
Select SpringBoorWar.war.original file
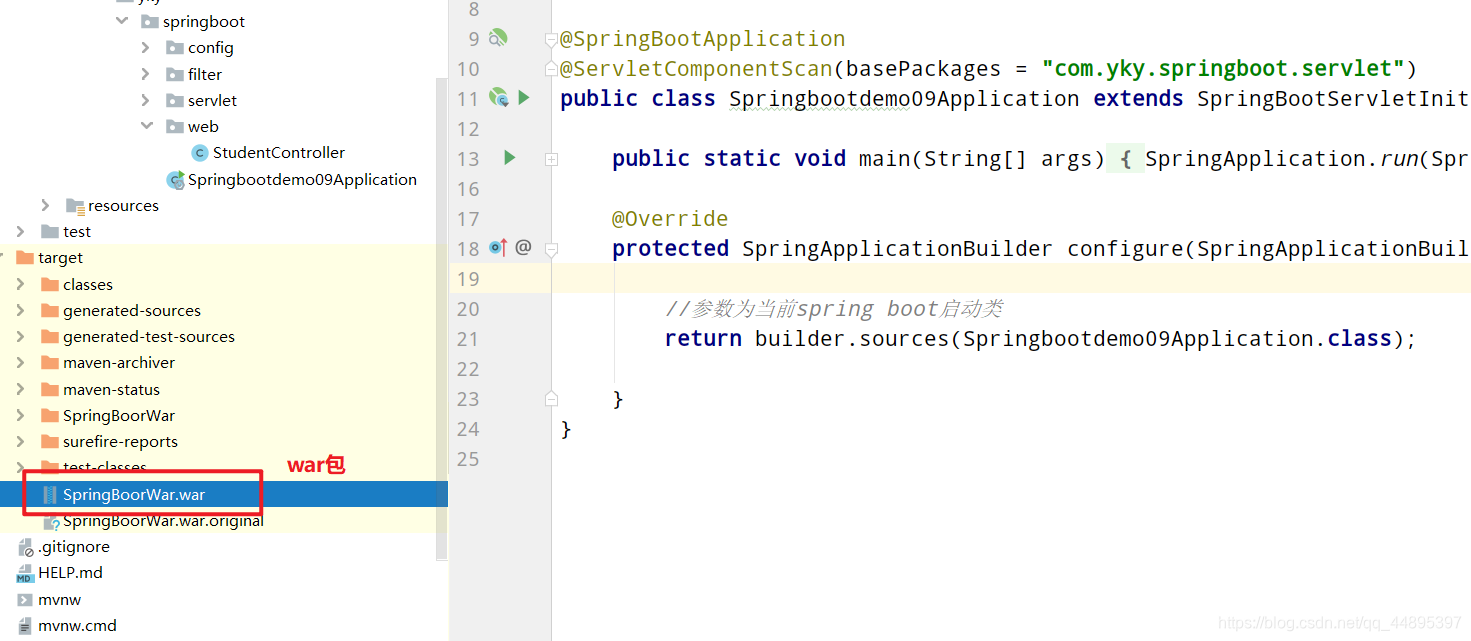pyautogui.click(x=163, y=520)
